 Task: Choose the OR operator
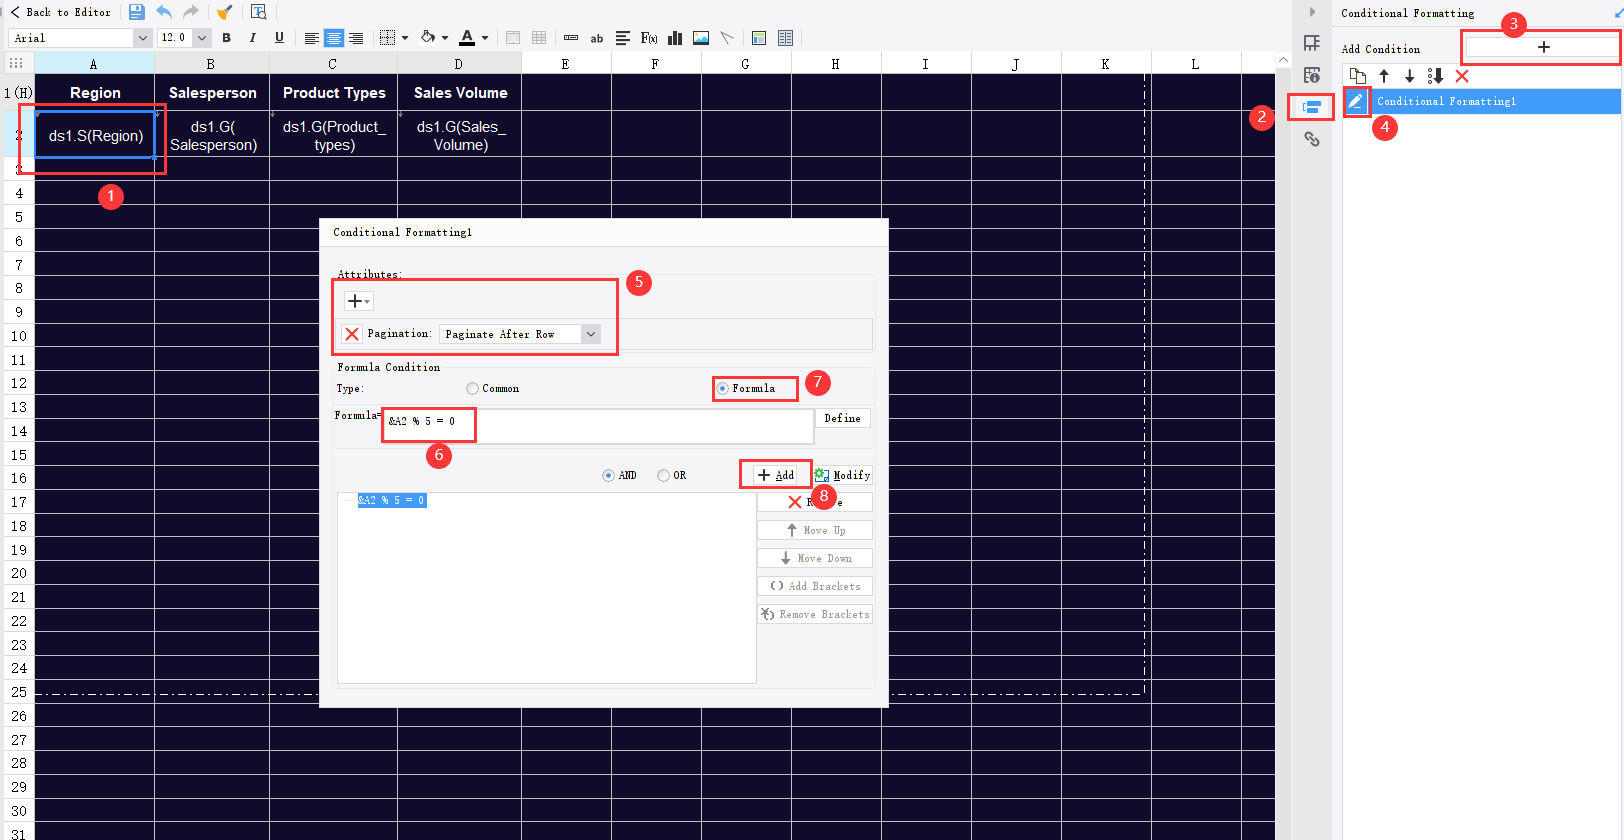[663, 476]
